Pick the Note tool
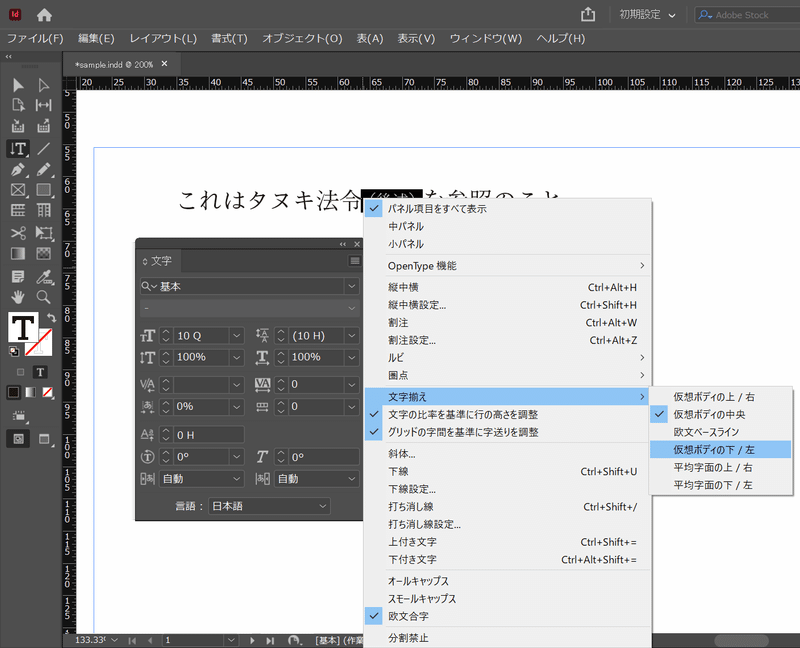This screenshot has width=800, height=648. click(18, 277)
